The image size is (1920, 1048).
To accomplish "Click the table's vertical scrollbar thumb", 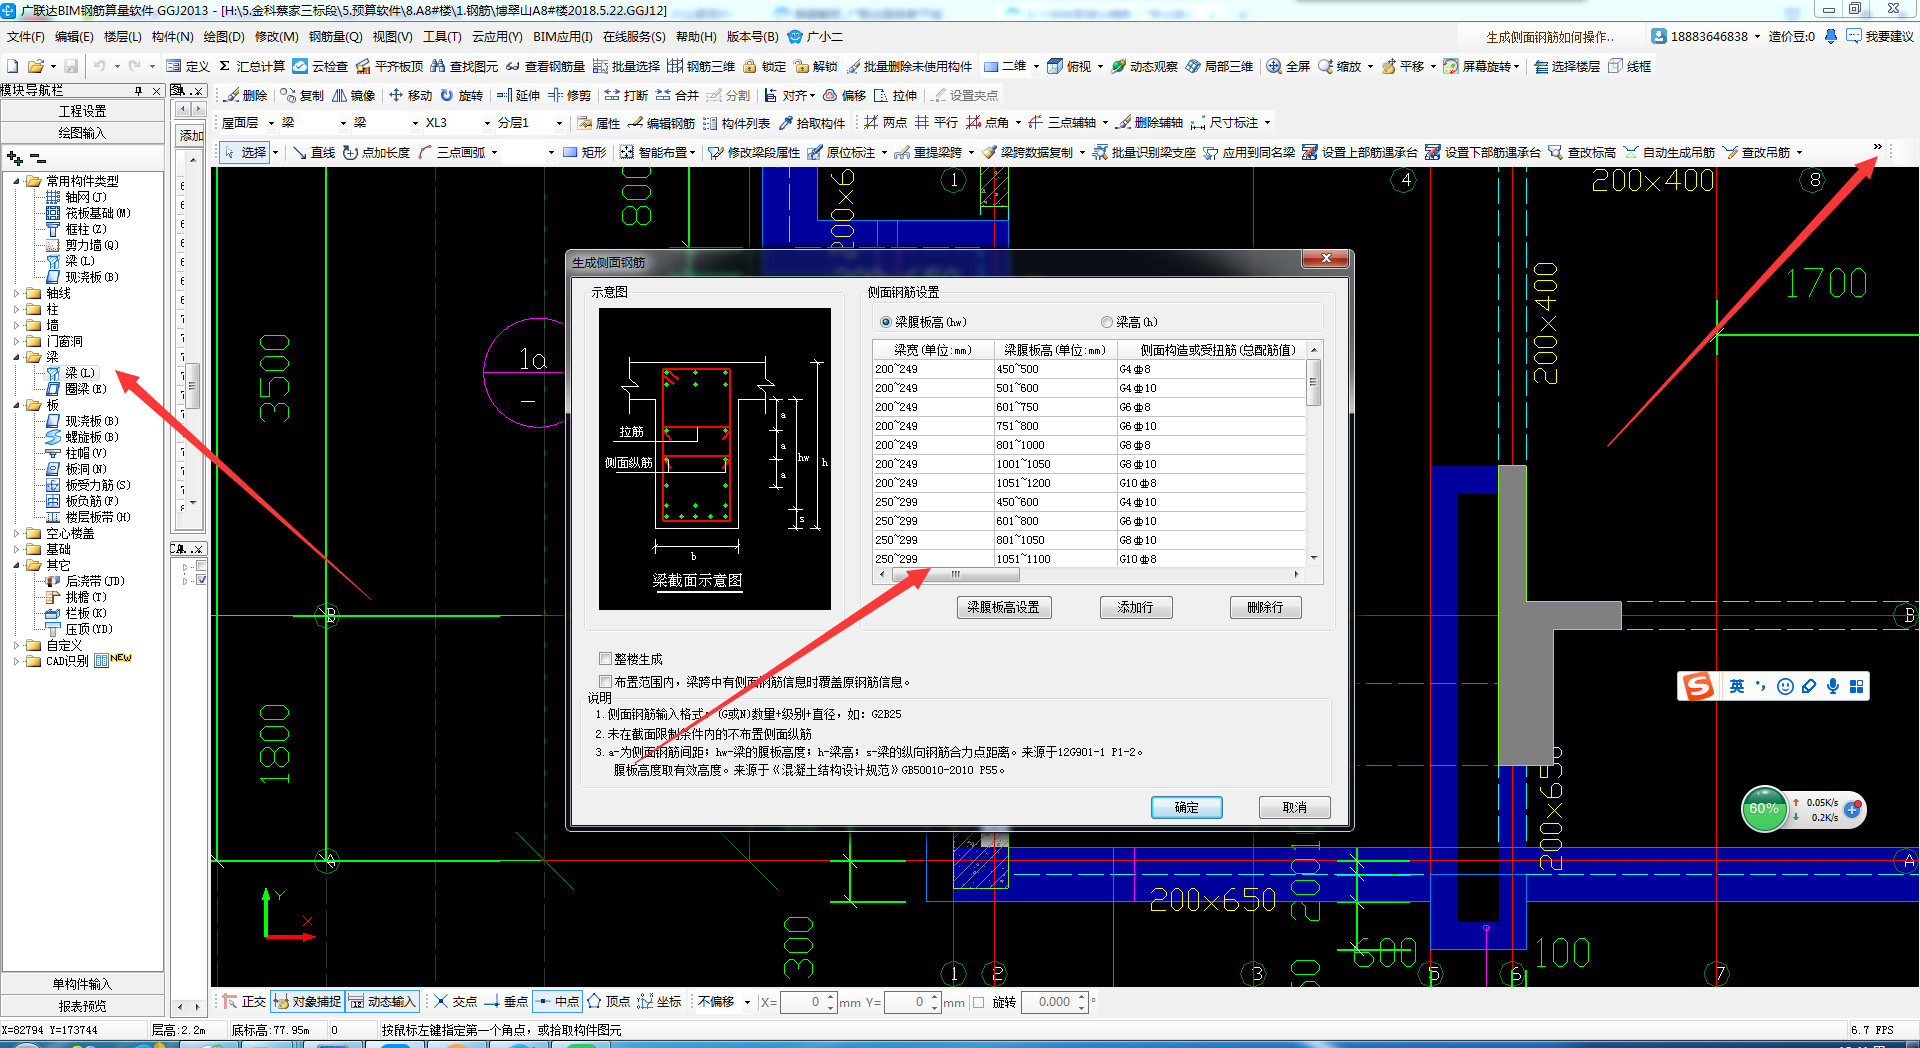I will (1314, 382).
